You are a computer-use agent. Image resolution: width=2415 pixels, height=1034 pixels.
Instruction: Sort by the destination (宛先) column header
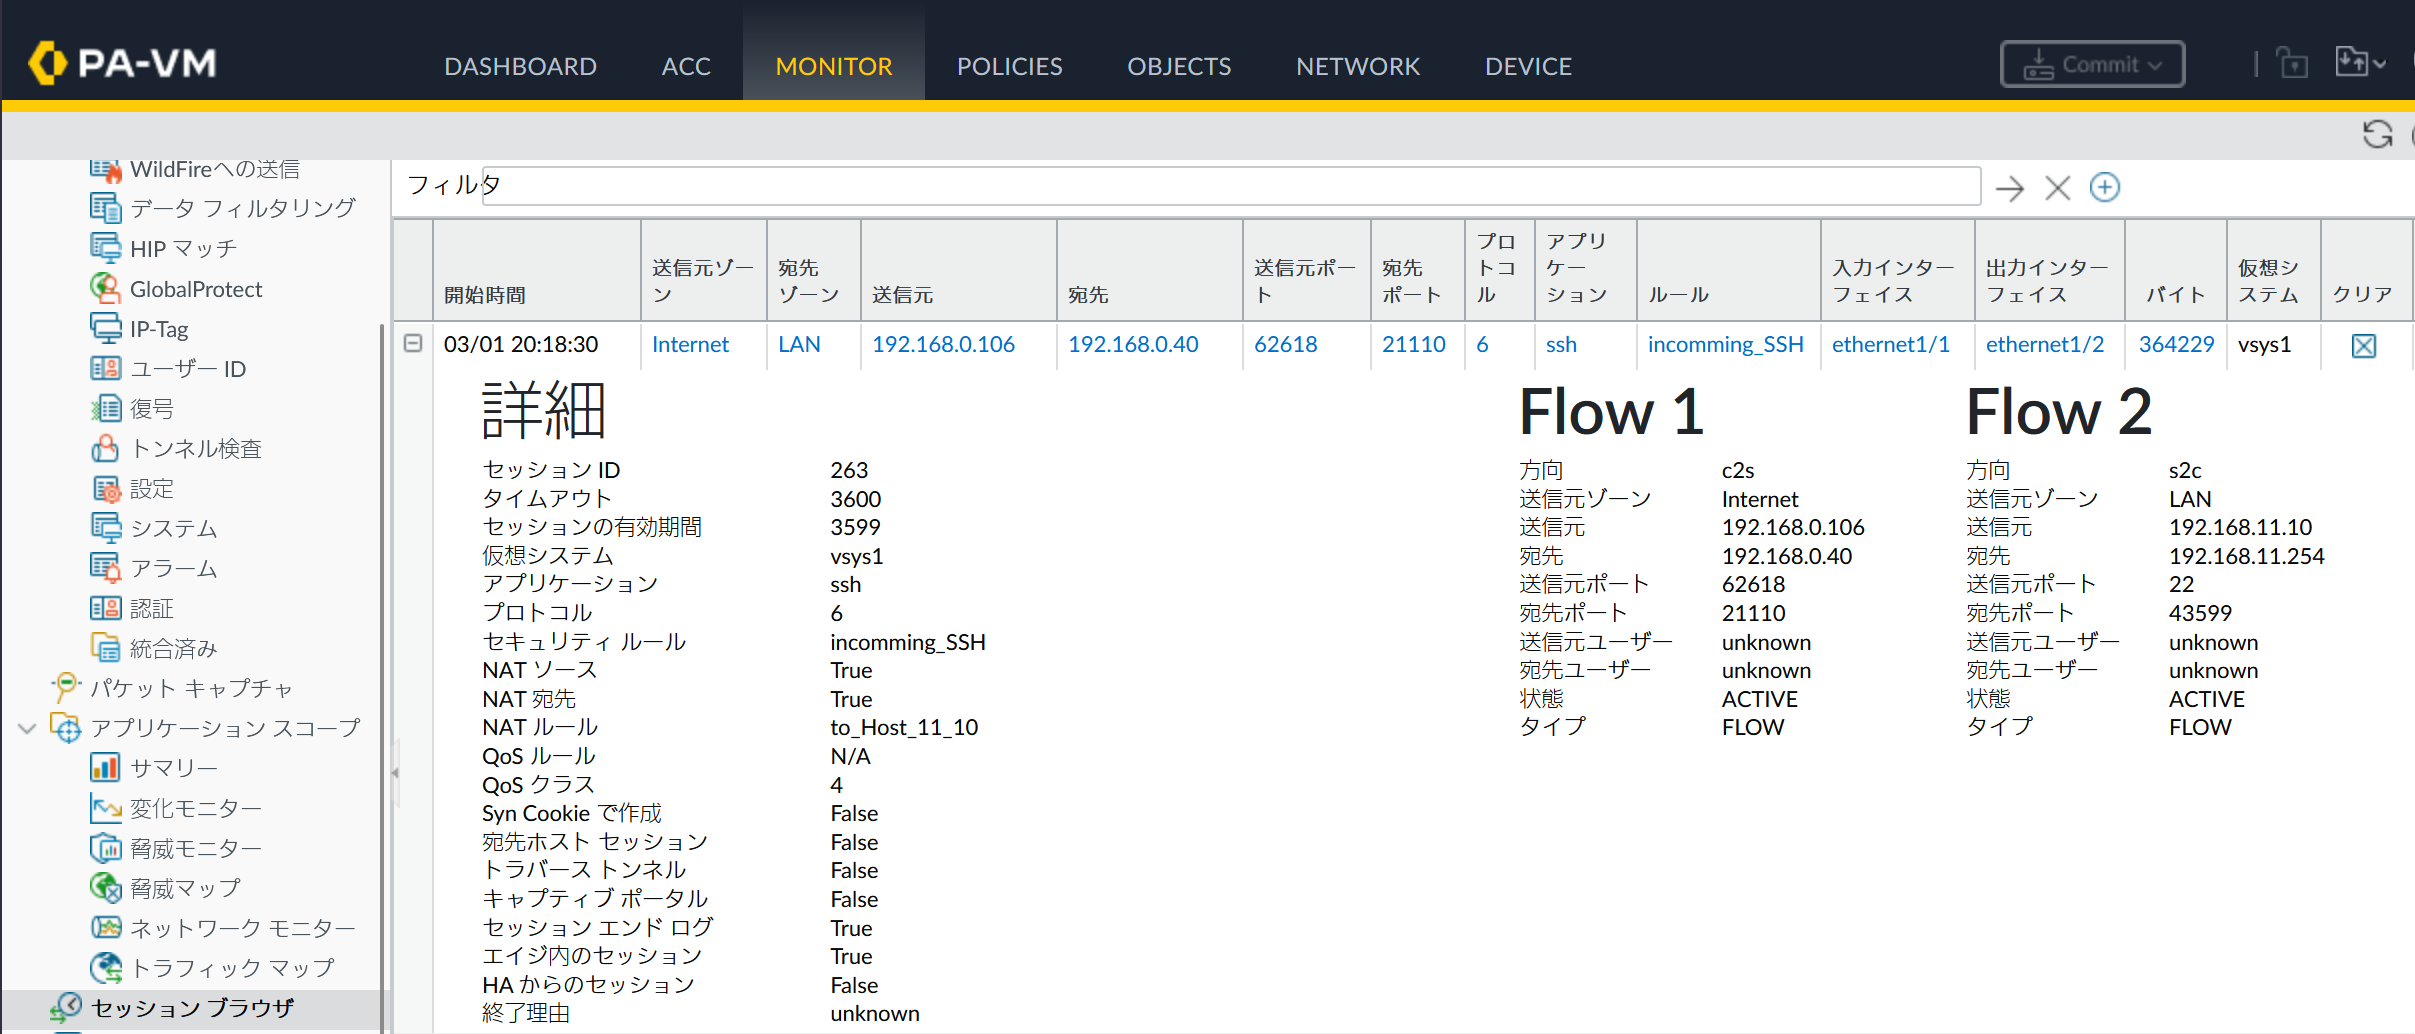coord(1150,270)
